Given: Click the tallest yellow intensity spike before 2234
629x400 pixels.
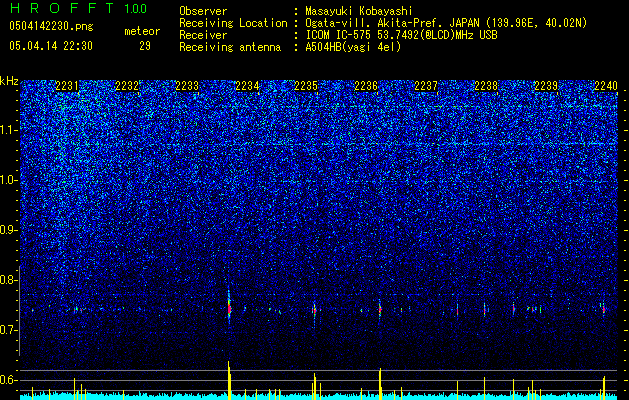Looking at the screenshot, I should (229, 380).
